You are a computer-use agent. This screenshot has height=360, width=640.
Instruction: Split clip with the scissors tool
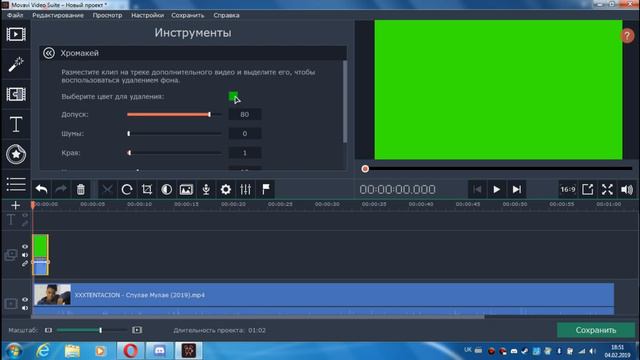pos(107,189)
